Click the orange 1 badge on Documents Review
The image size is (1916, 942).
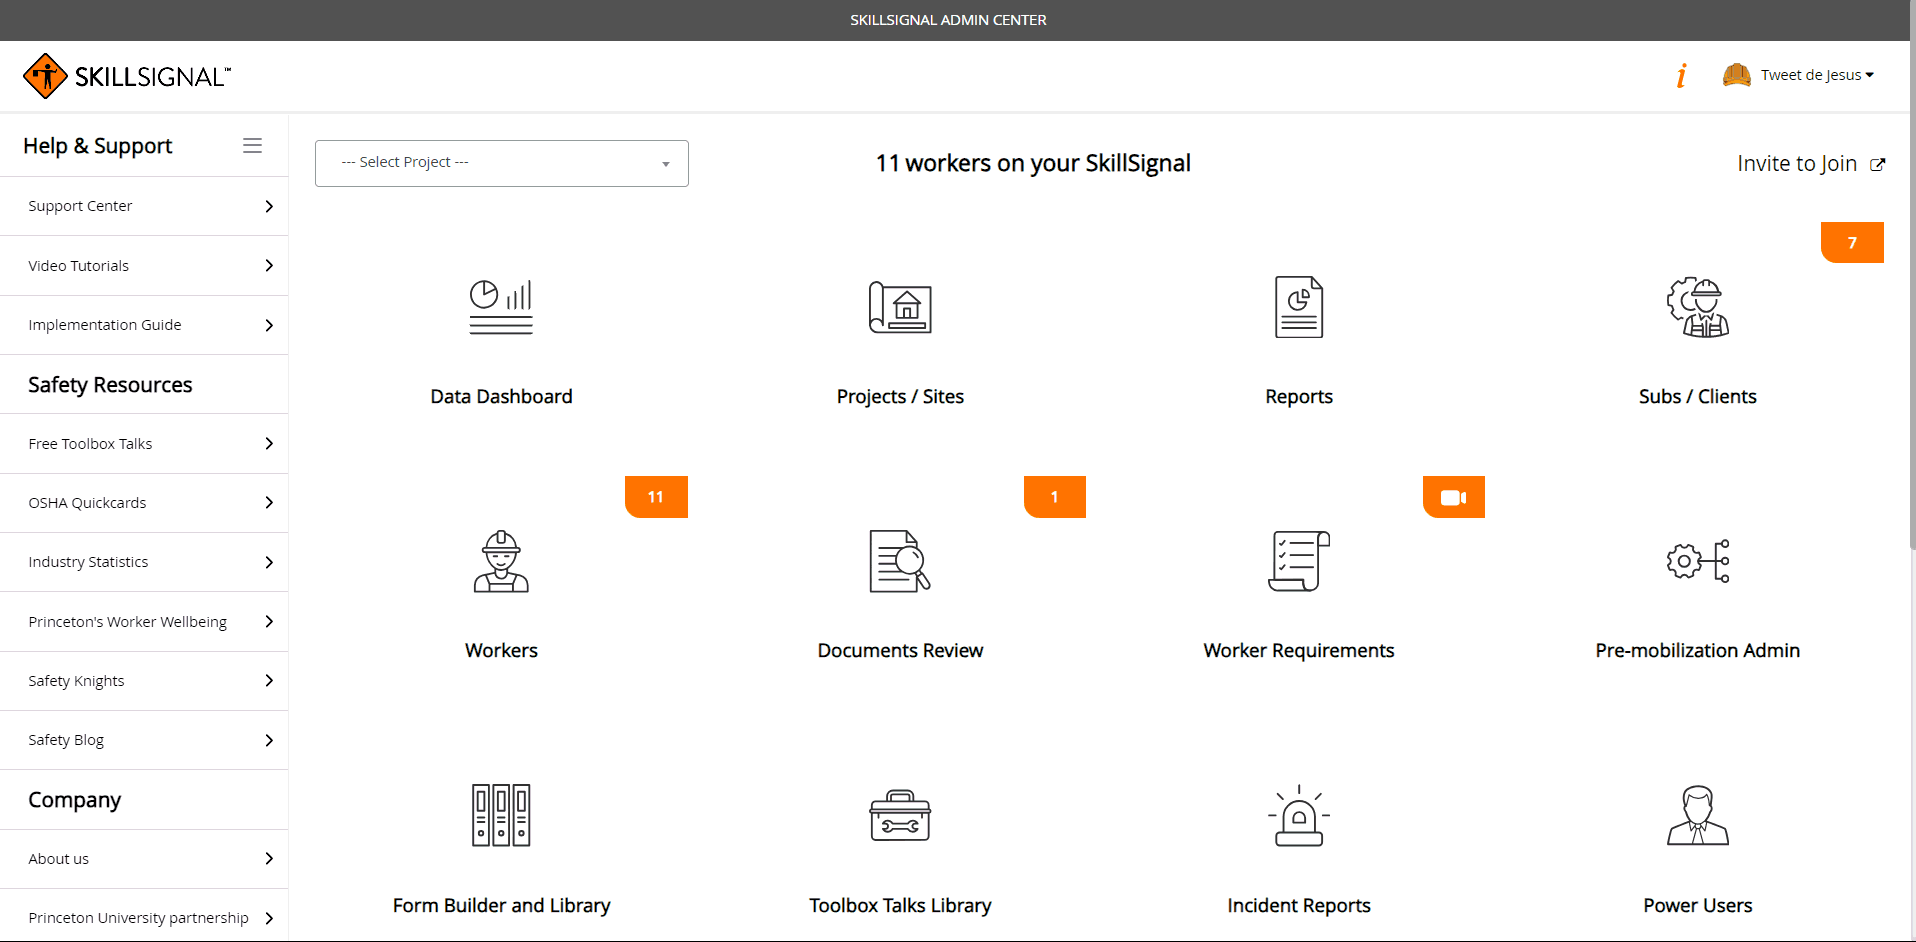pyautogui.click(x=1055, y=497)
